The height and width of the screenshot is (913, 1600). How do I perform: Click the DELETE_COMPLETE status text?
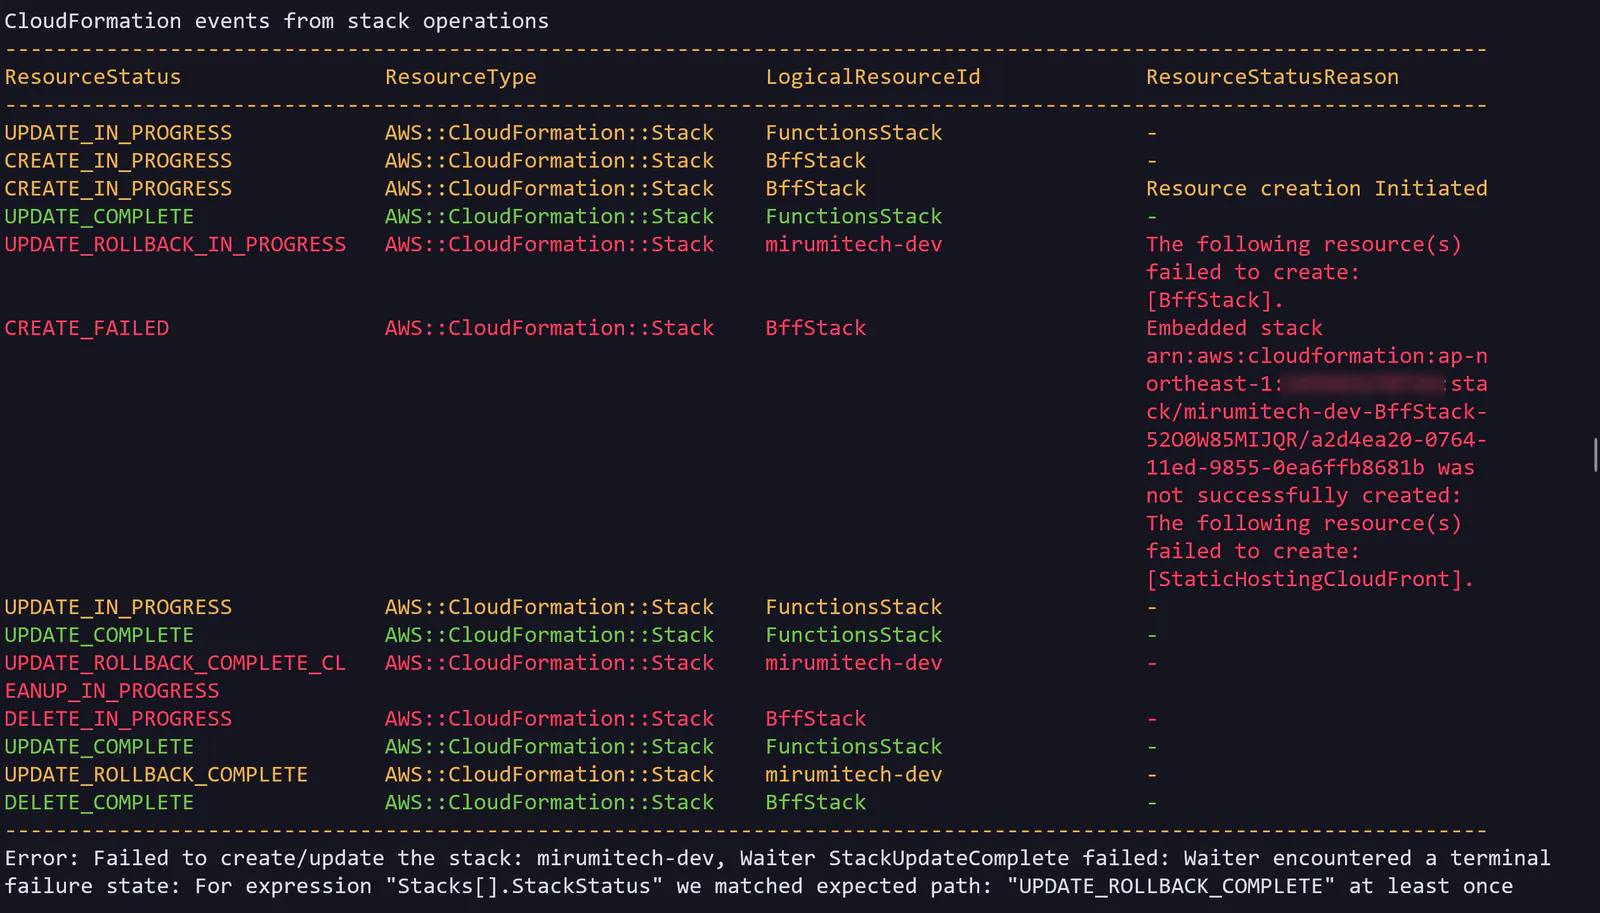tap(99, 803)
